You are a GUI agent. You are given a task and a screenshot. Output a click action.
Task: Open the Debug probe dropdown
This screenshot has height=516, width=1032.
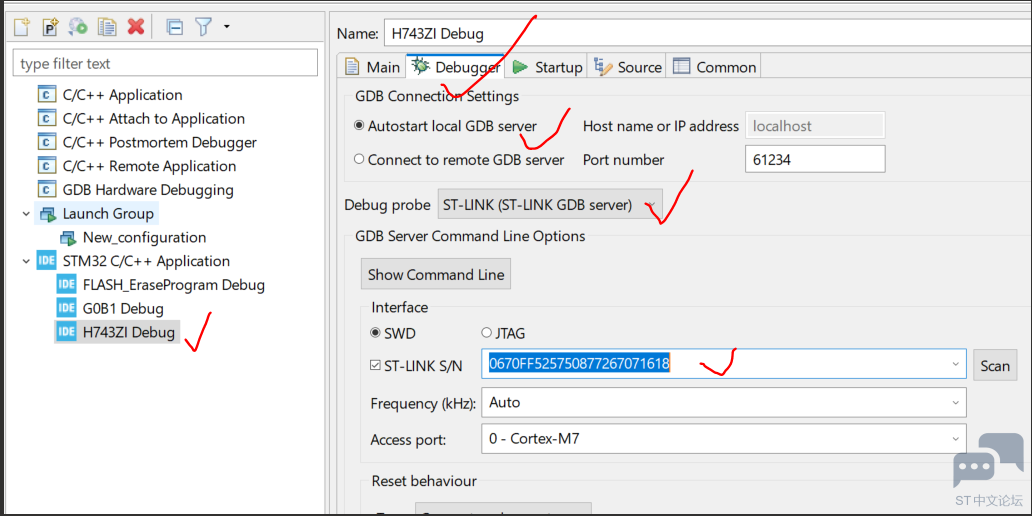pyautogui.click(x=550, y=205)
